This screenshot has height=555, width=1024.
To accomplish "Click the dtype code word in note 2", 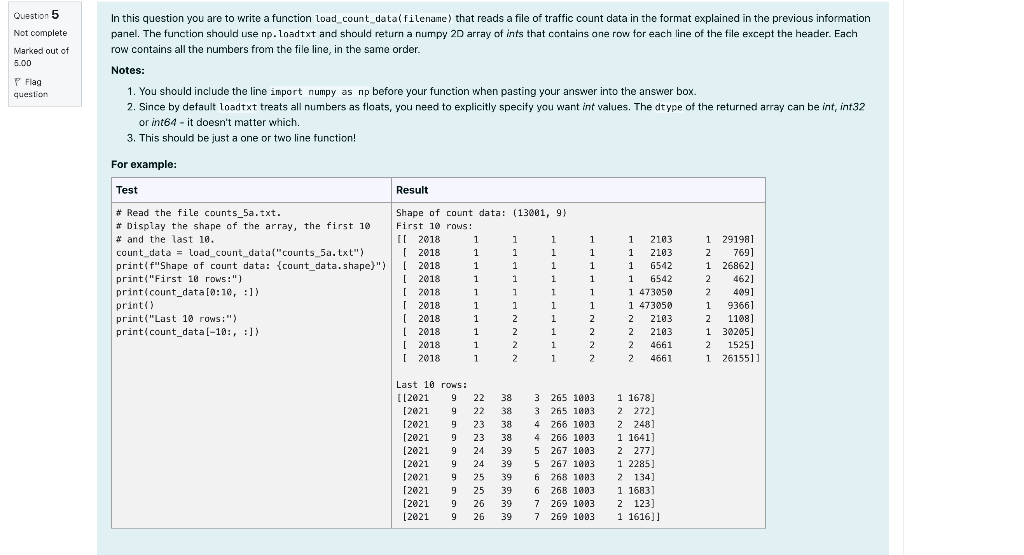I will click(x=668, y=107).
